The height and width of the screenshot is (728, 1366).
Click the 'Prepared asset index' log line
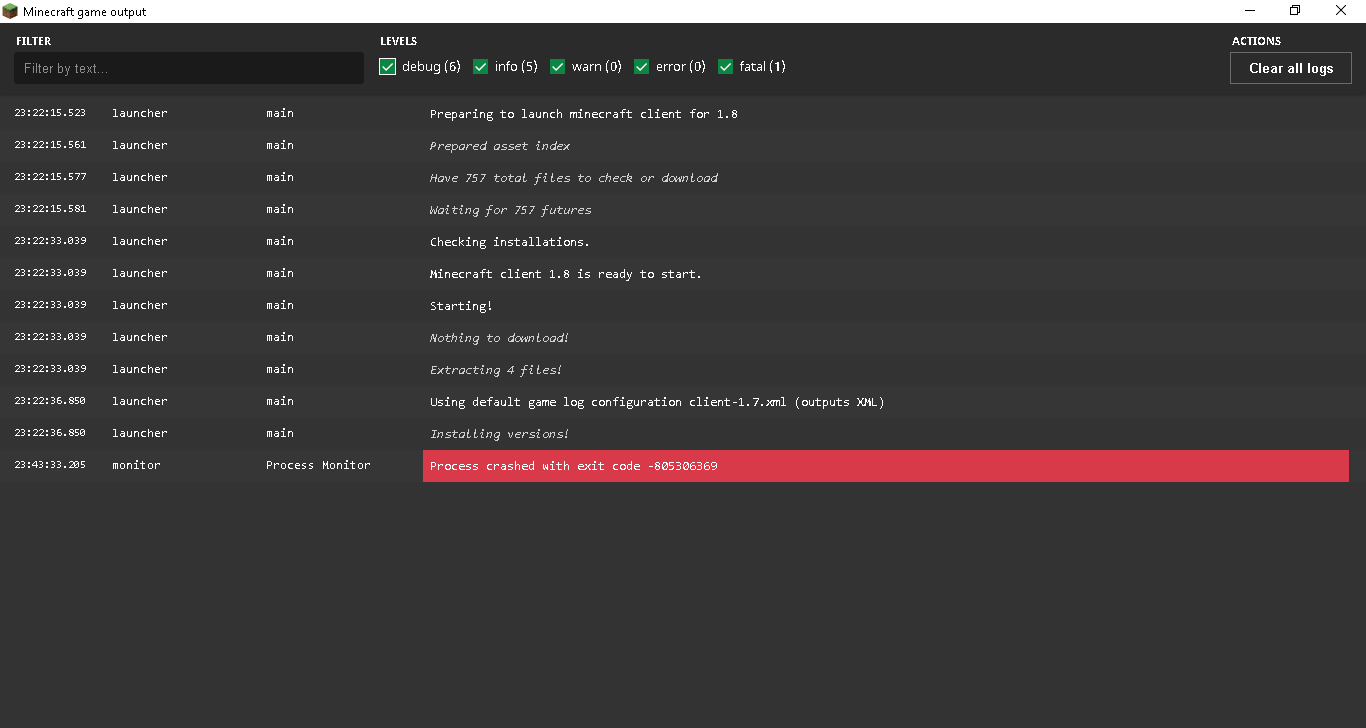coord(500,146)
